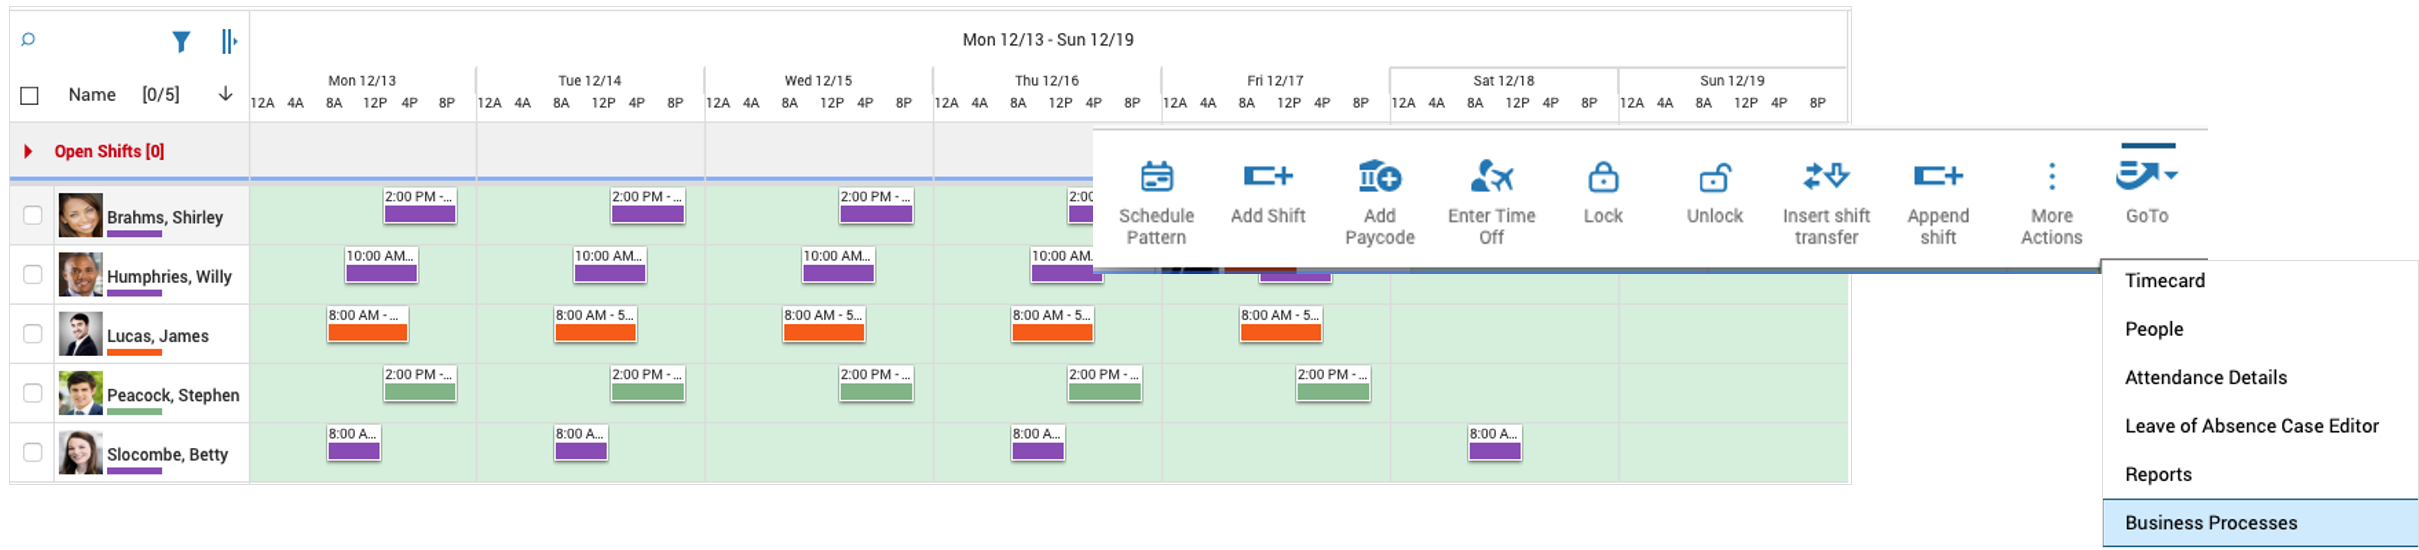This screenshot has width=2419, height=550.
Task: Select the Add Paycode tool
Action: (1379, 178)
